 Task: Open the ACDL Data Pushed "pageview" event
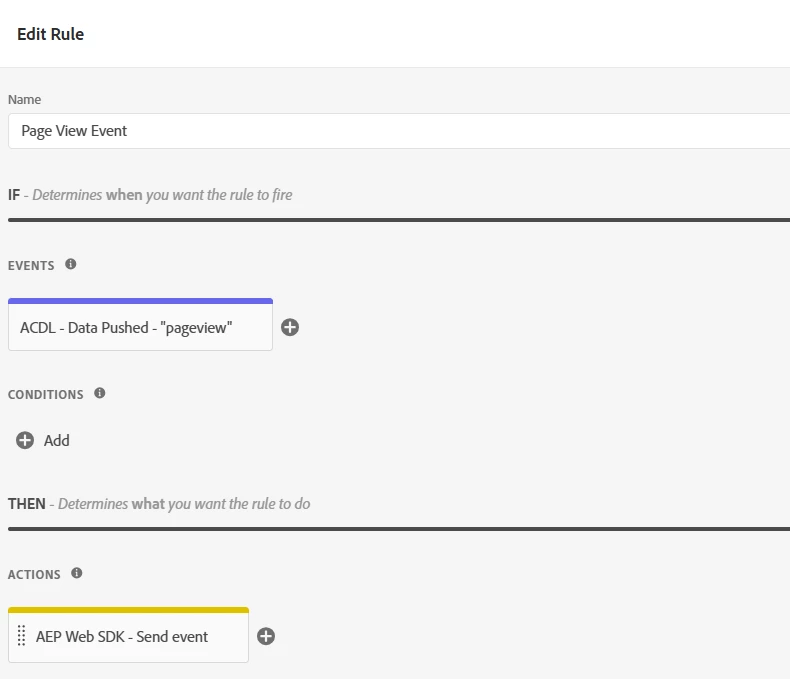pos(140,328)
